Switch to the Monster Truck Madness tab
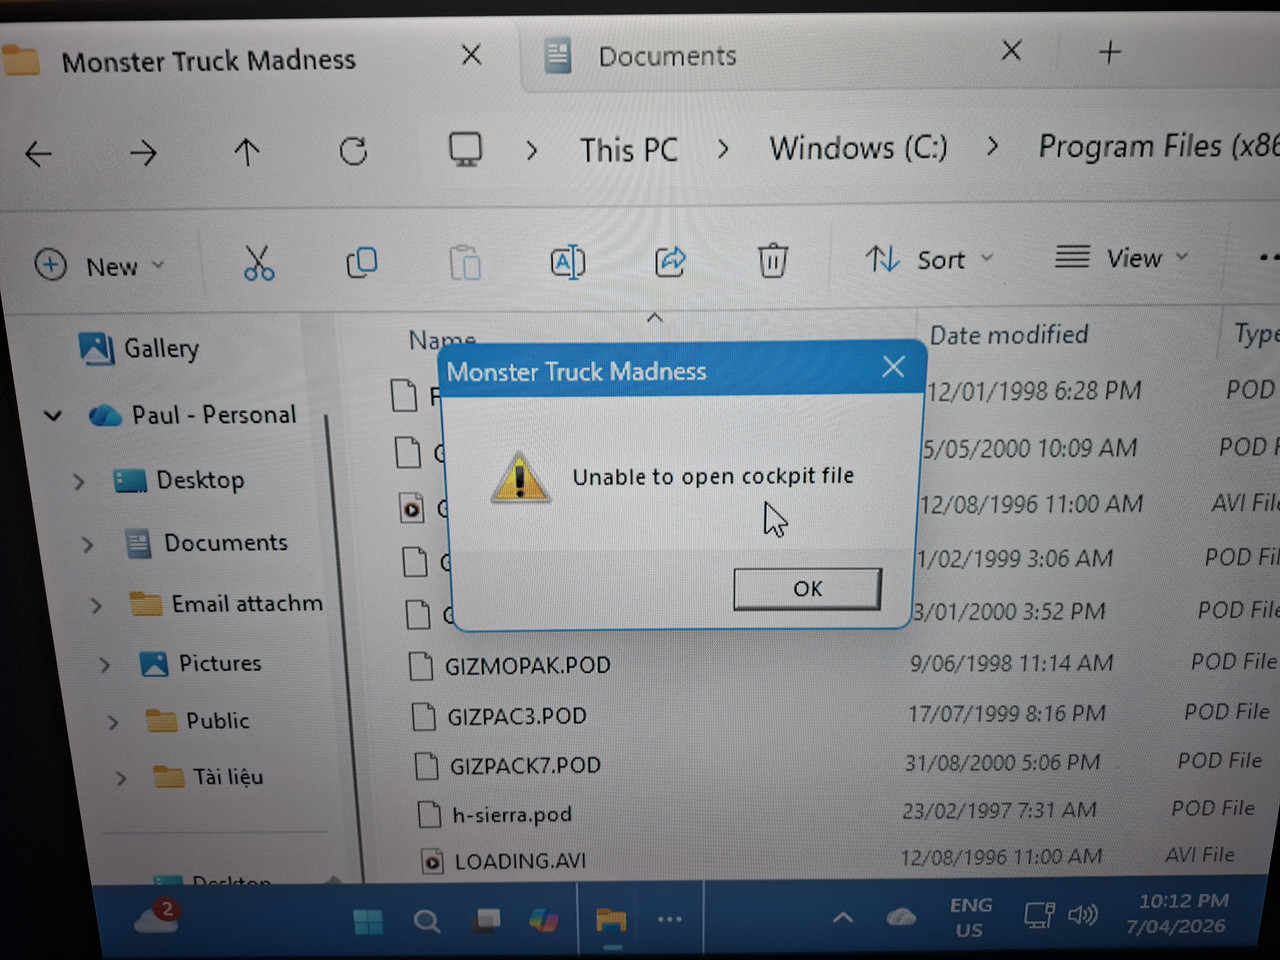 [208, 60]
